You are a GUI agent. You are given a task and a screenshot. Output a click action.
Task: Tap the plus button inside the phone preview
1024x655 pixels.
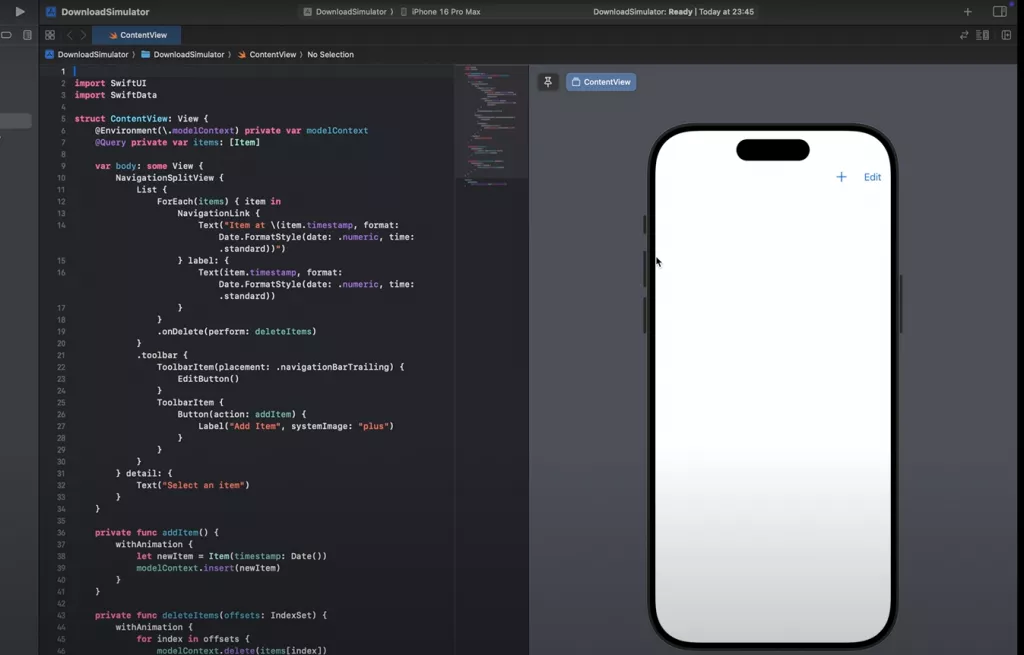pos(840,177)
